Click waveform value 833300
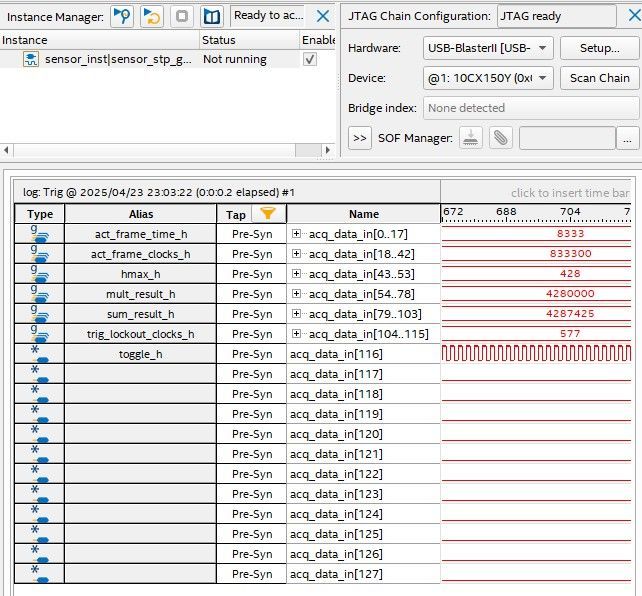This screenshot has height=596, width=642. [x=570, y=253]
